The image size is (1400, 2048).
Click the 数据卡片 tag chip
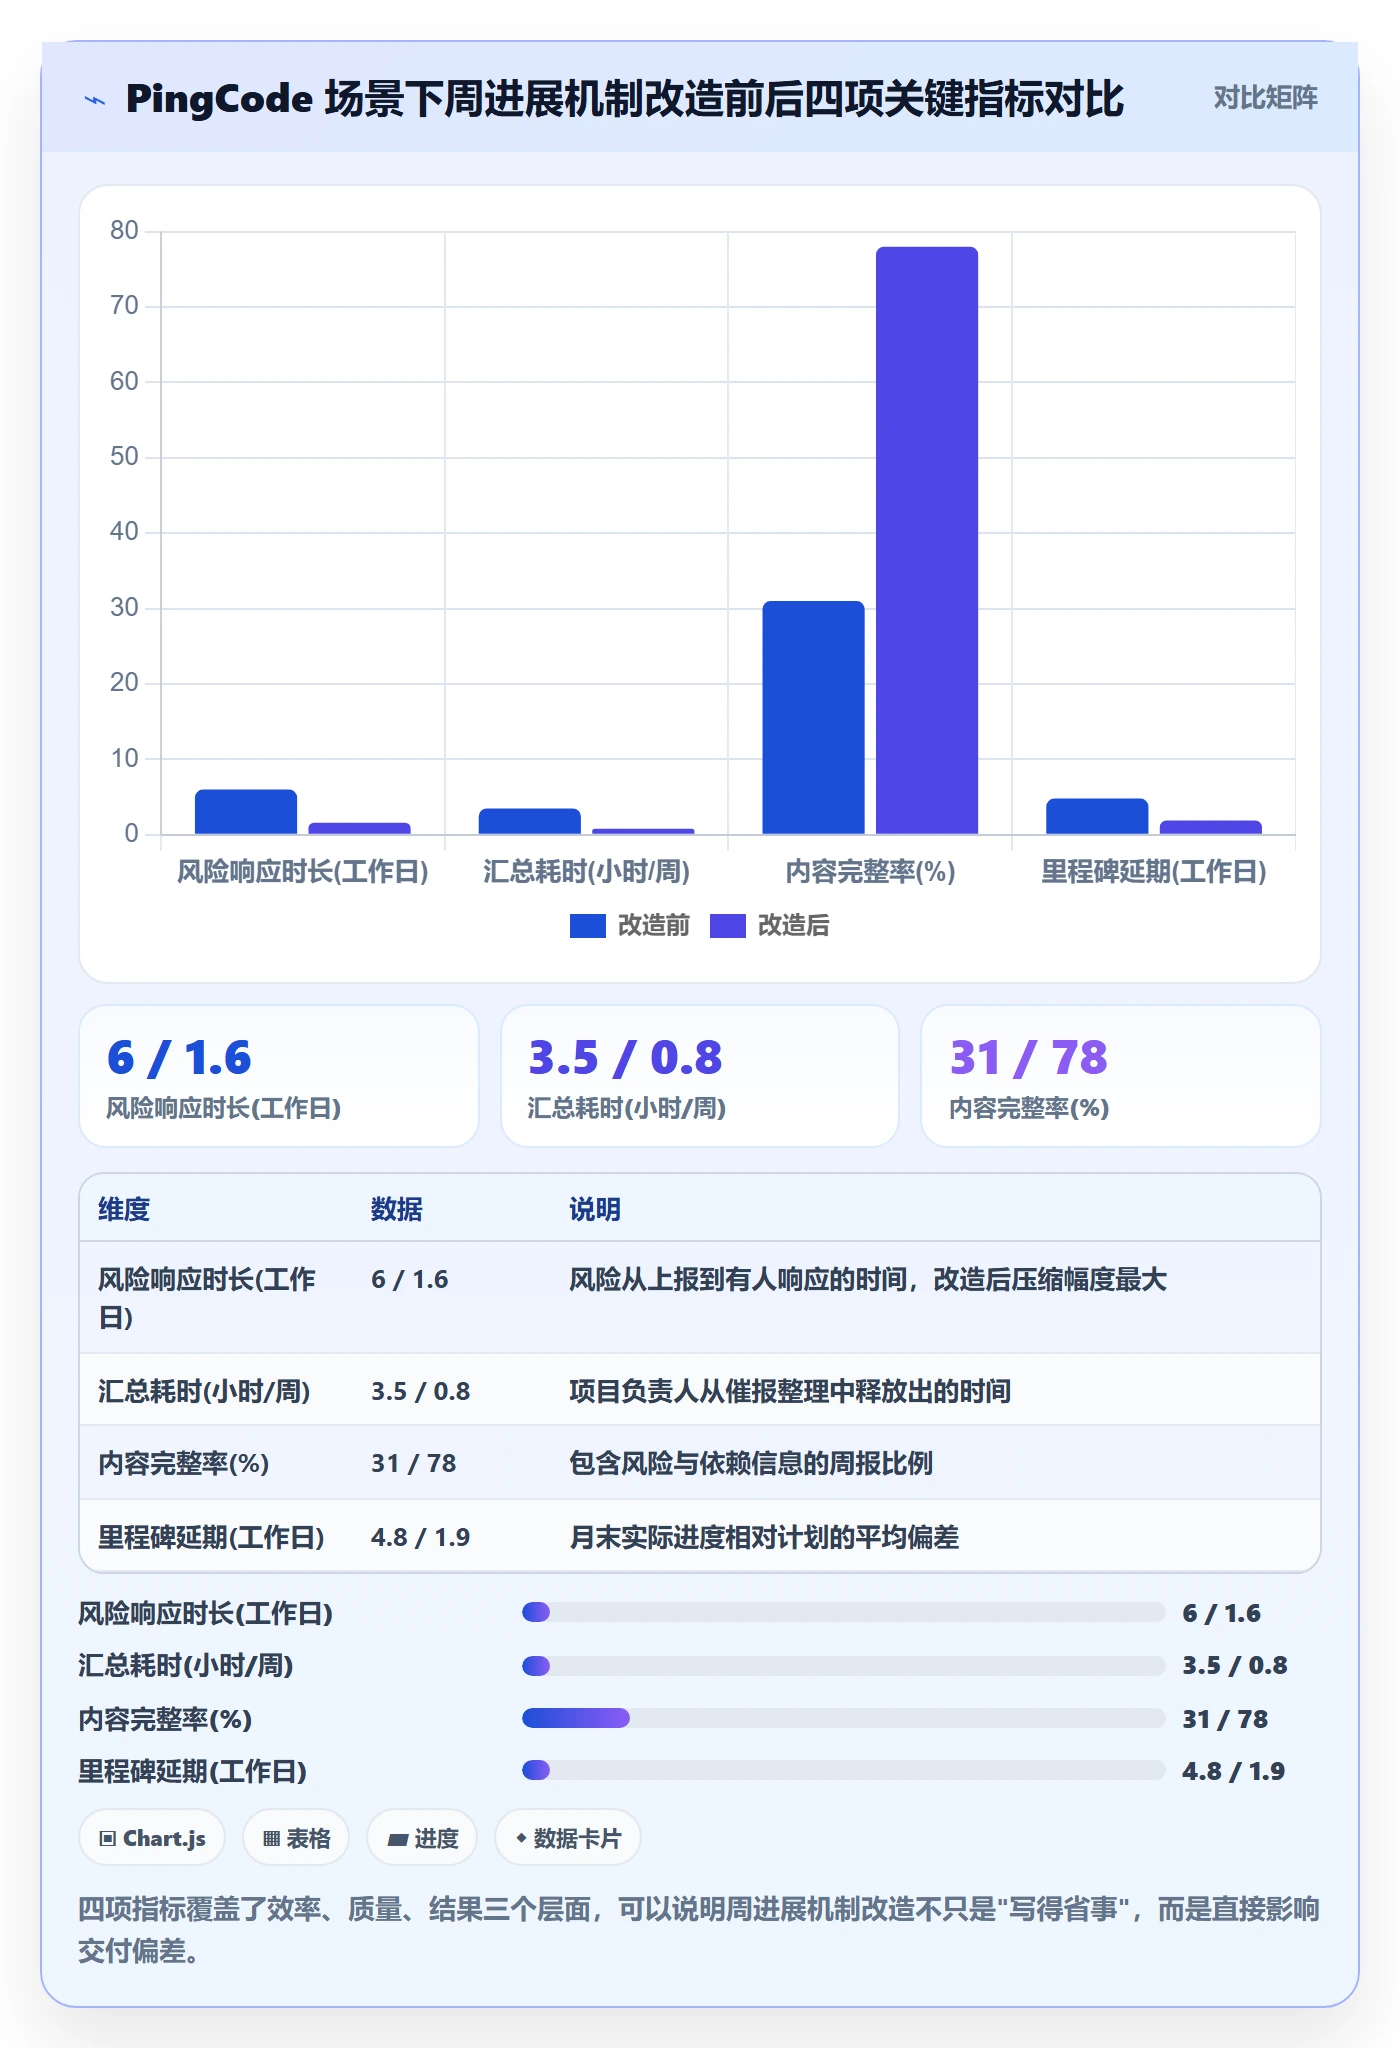pyautogui.click(x=568, y=1838)
